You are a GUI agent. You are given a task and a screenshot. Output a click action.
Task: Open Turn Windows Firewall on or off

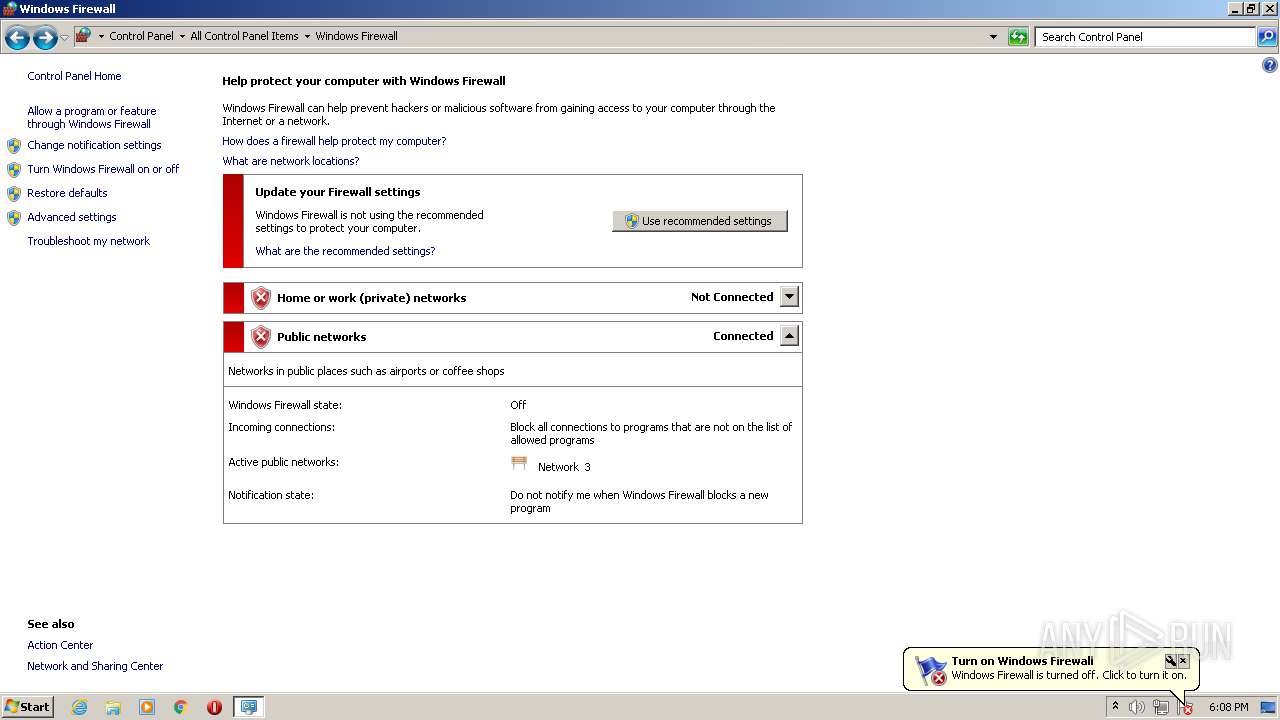pyautogui.click(x=103, y=169)
